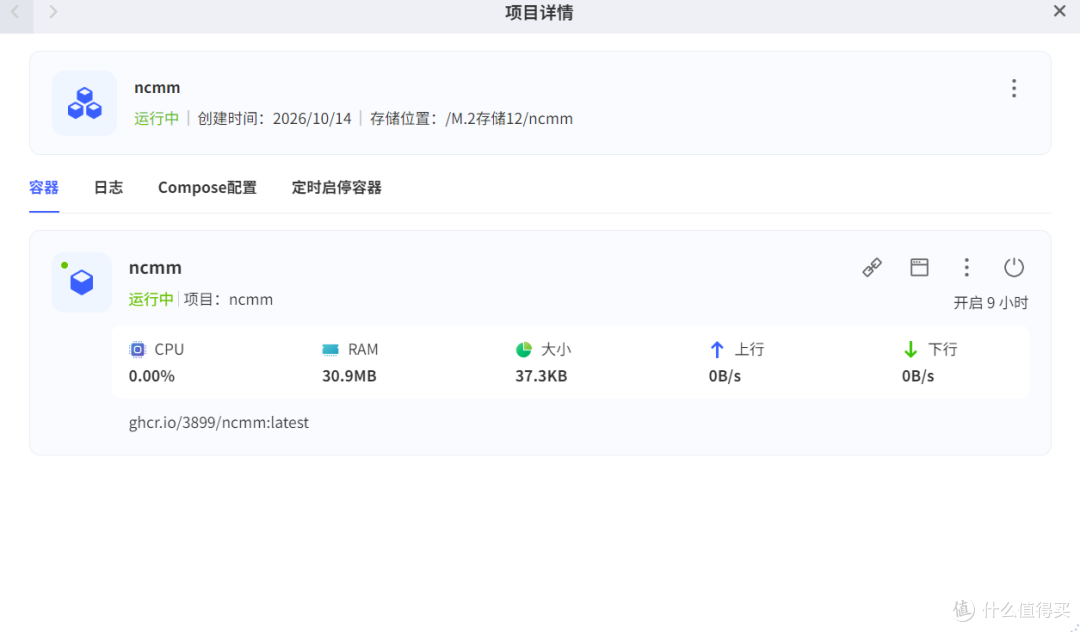Open the ncmm container more-options menu
This screenshot has width=1080, height=632.
pos(966,267)
